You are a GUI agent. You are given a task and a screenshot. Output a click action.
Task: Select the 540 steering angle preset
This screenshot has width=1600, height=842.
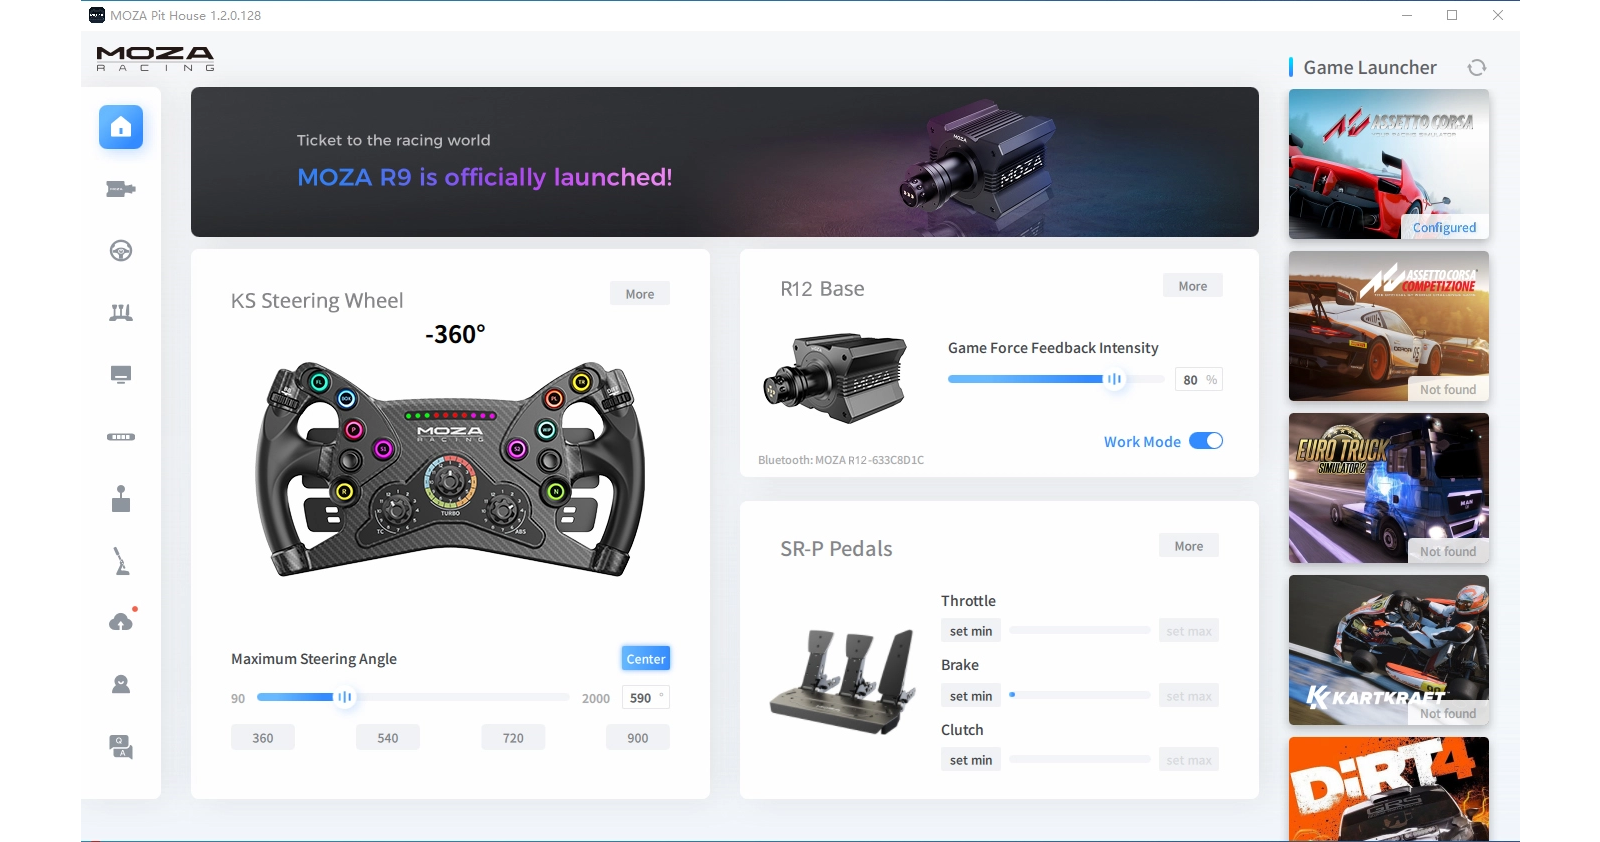click(388, 738)
